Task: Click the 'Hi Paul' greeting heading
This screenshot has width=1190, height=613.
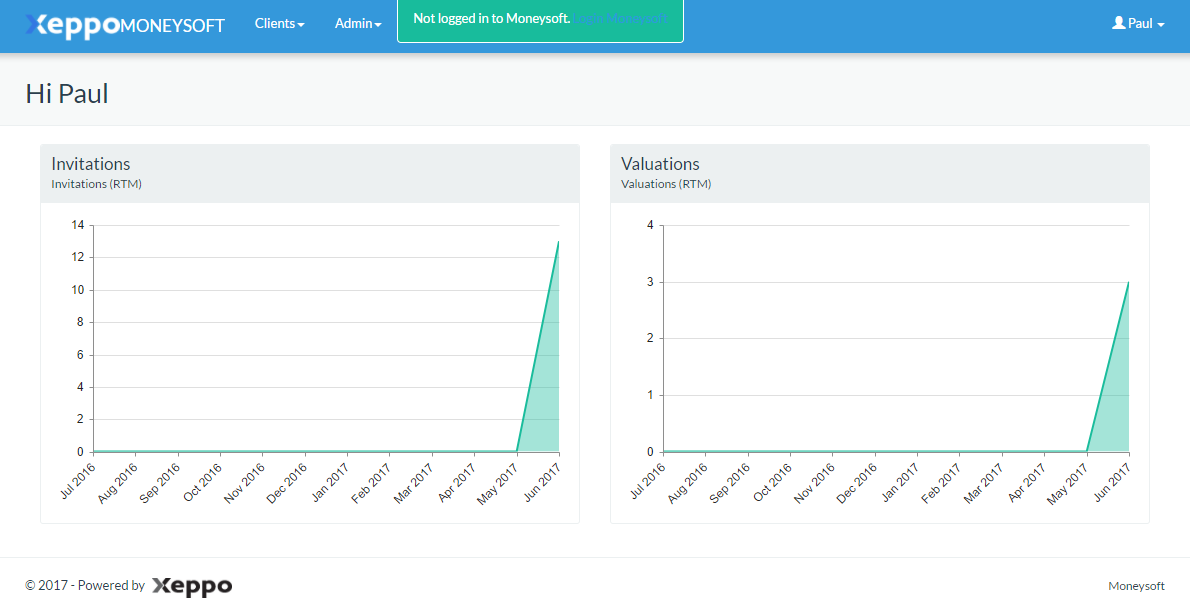Action: (x=67, y=94)
